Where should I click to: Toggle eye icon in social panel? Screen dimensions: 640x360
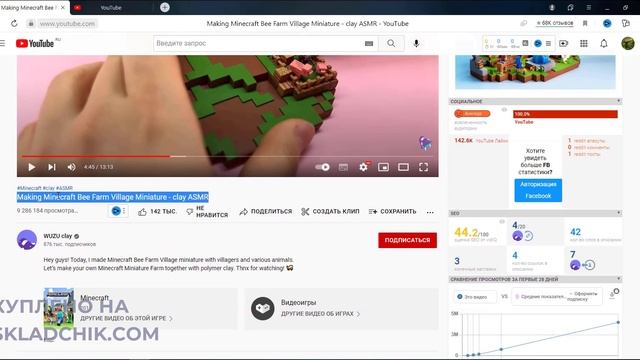pos(504,110)
